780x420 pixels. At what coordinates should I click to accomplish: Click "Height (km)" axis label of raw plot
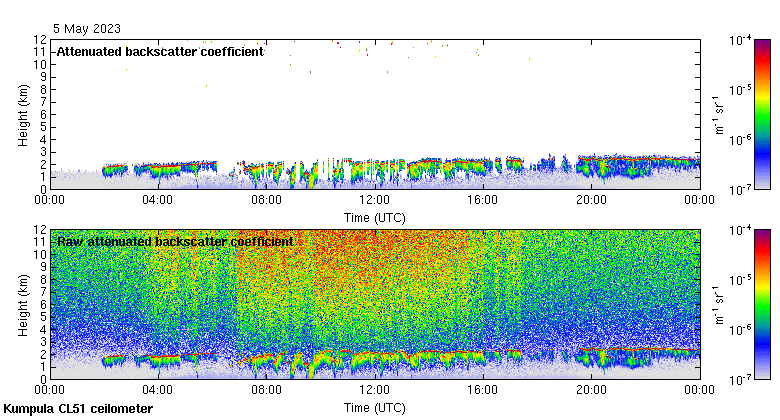coord(23,306)
